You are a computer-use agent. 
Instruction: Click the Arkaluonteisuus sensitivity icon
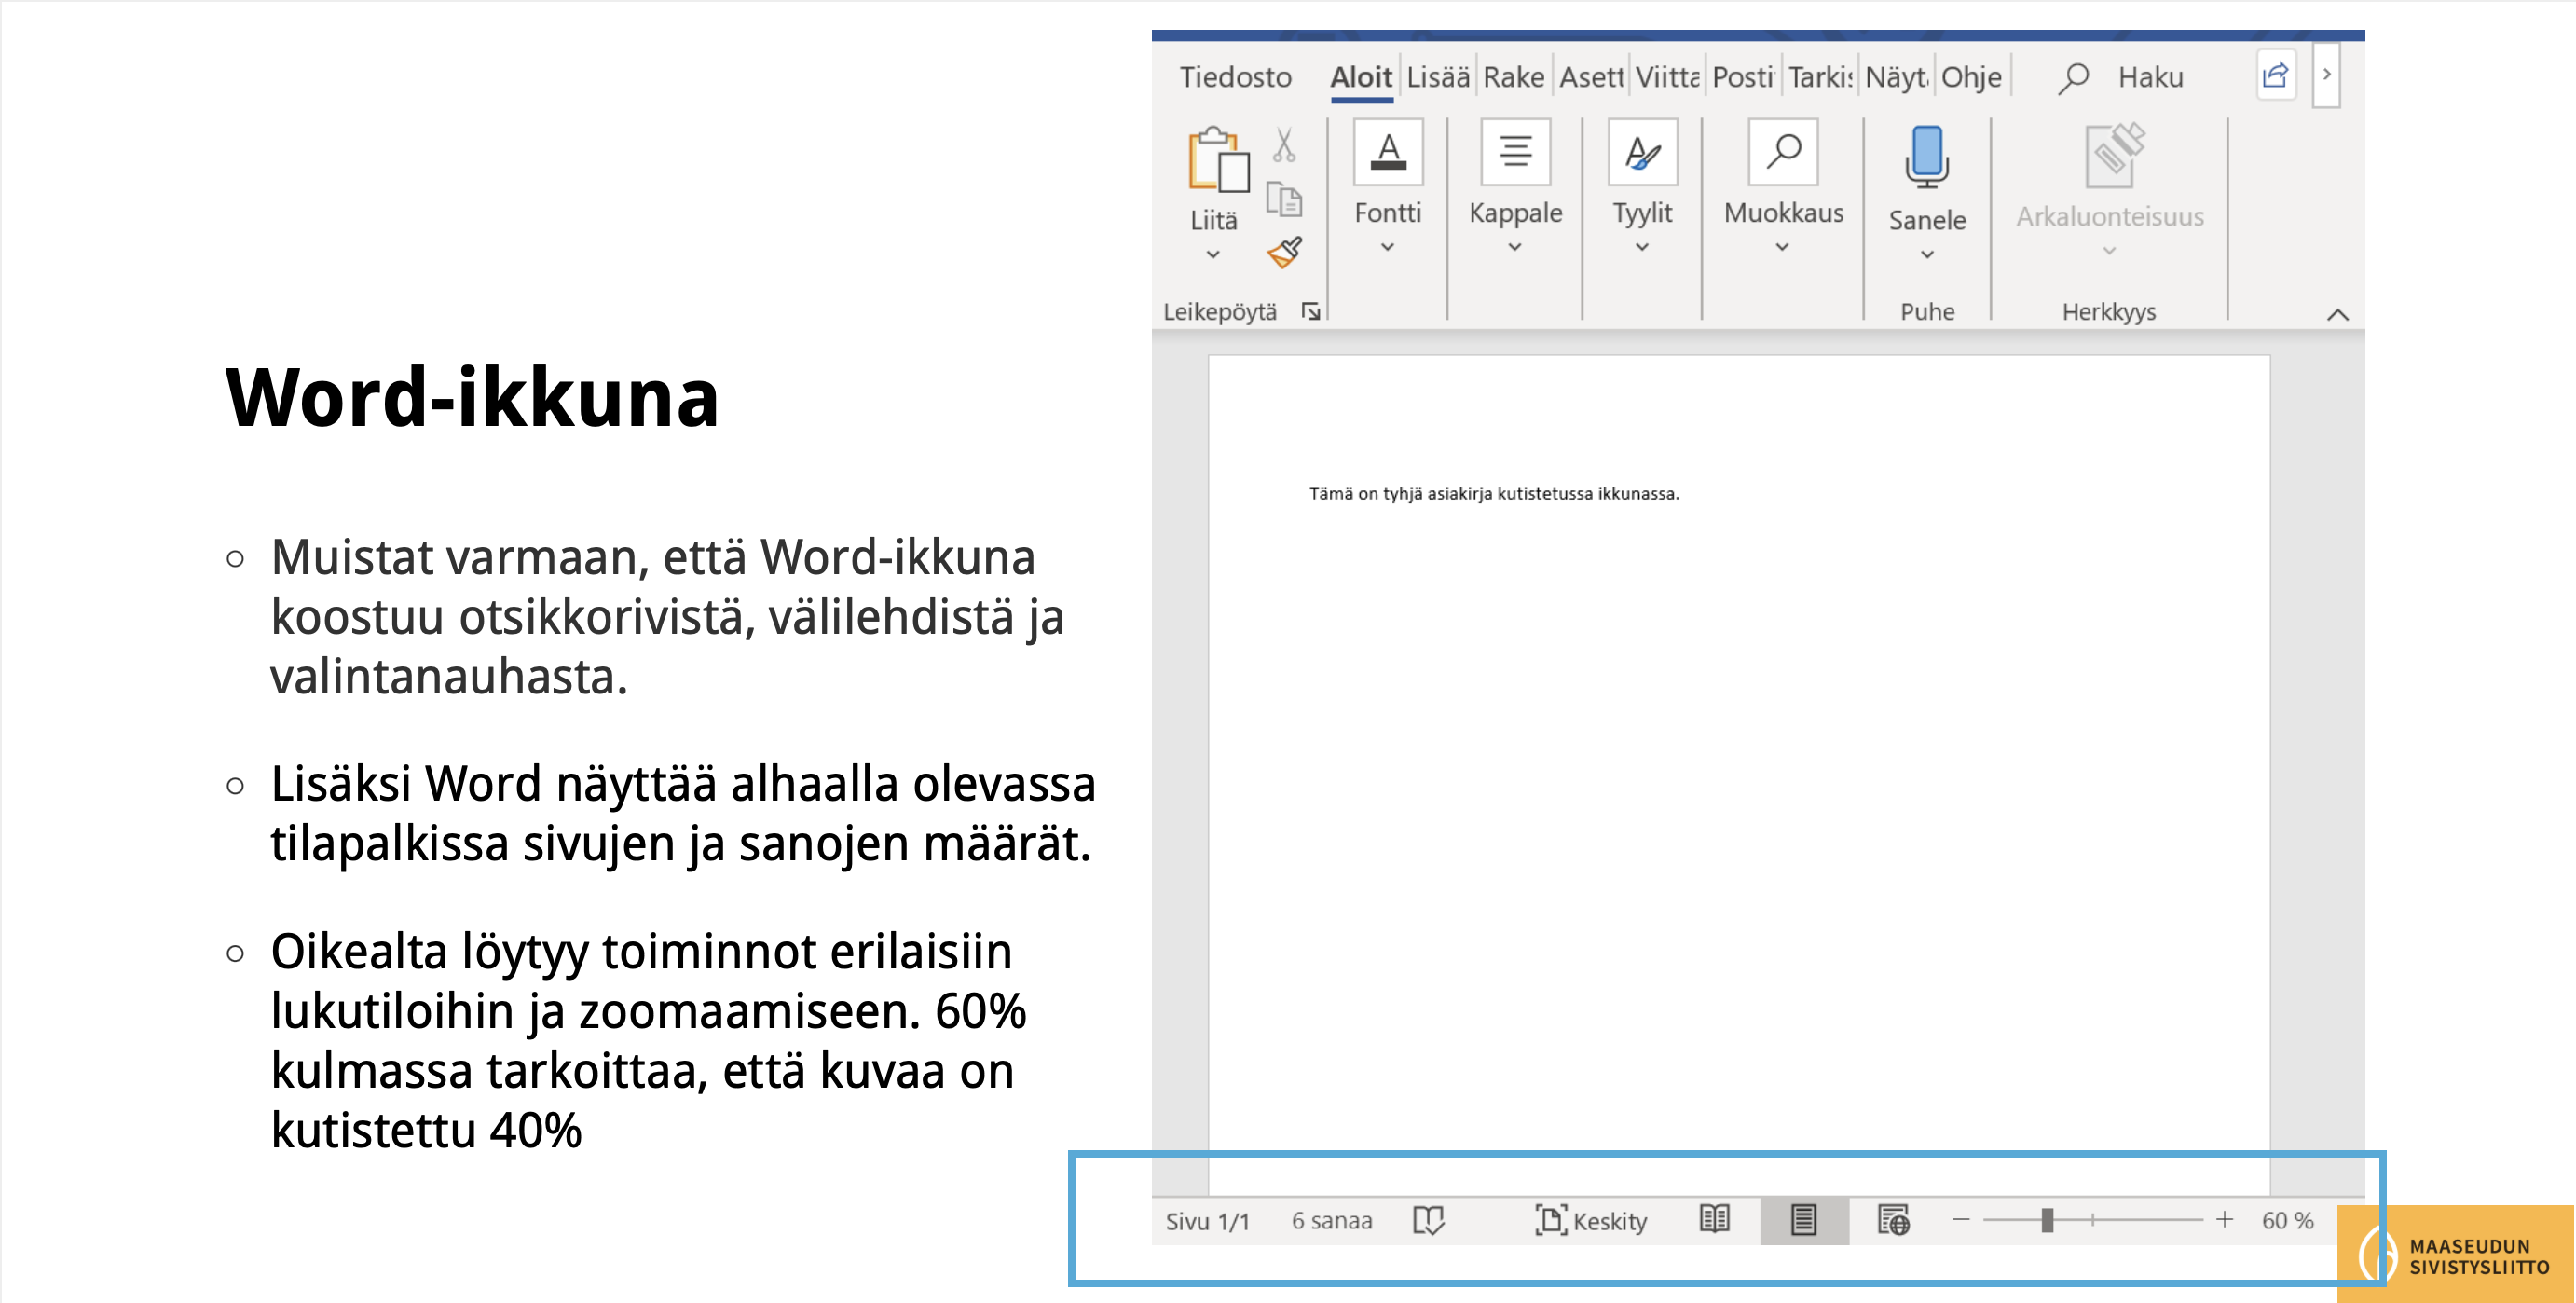[2114, 155]
